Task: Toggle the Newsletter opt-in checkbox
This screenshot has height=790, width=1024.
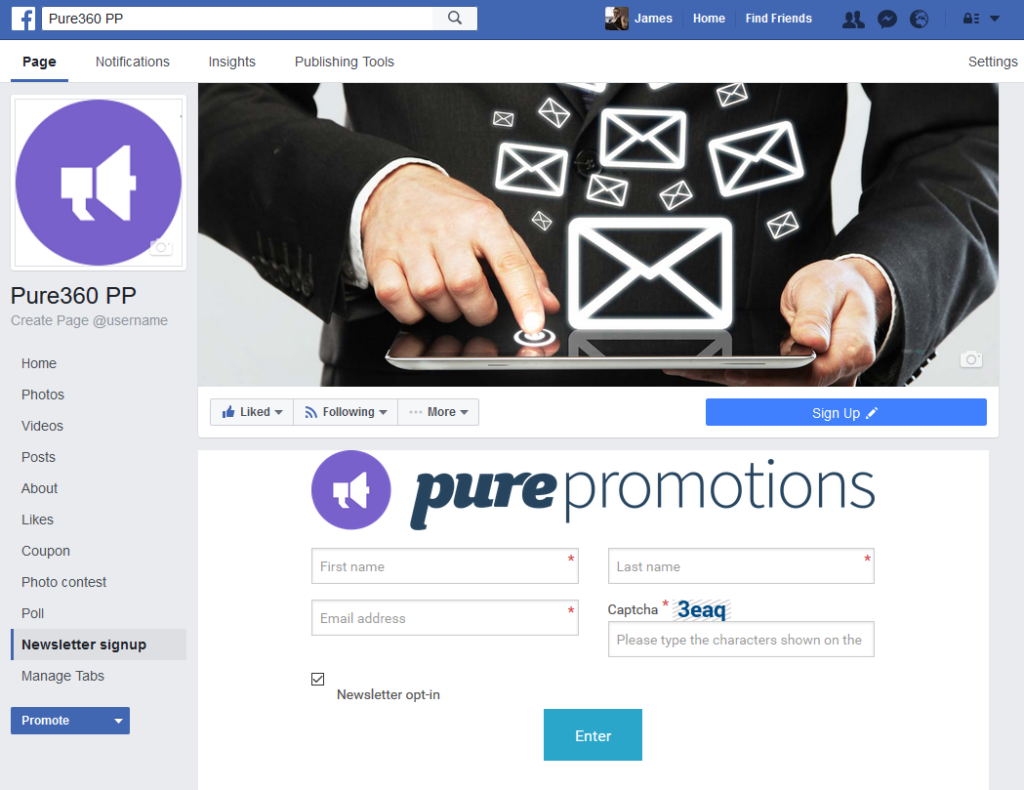Action: coord(317,679)
